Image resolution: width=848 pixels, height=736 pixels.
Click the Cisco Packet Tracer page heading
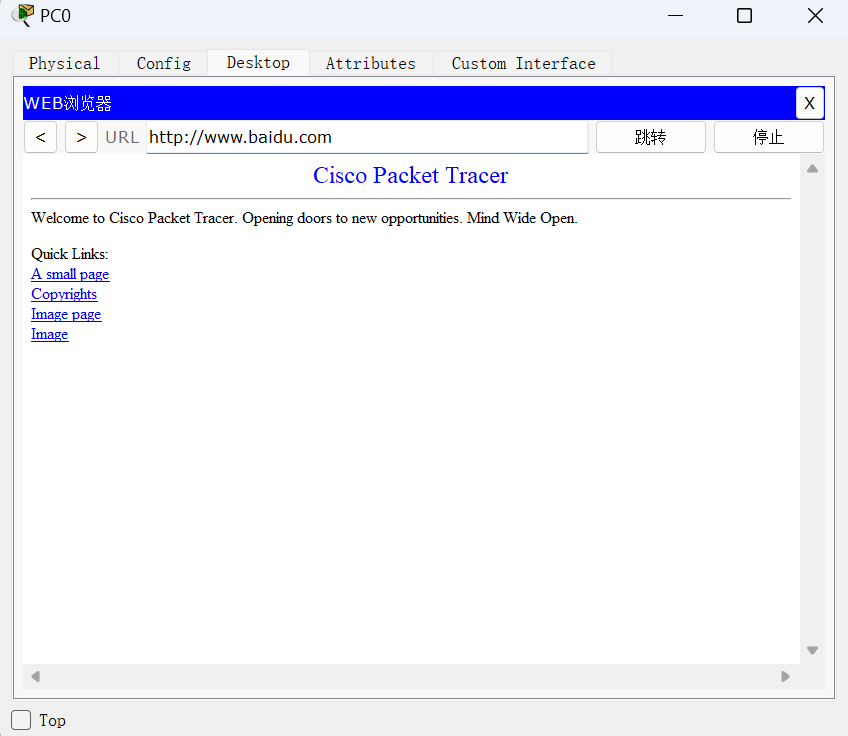point(410,175)
